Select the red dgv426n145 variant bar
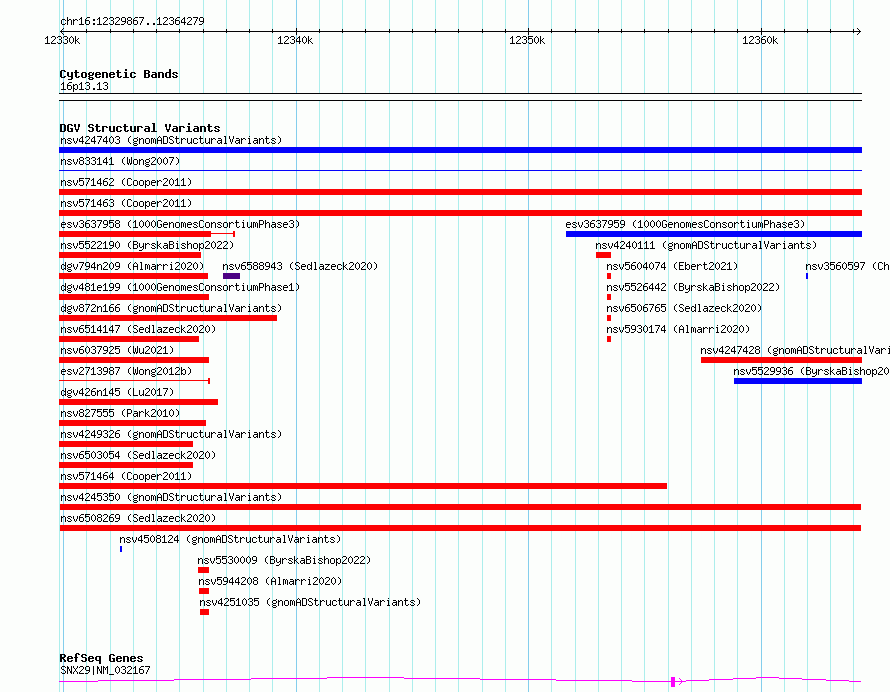This screenshot has height=692, width=890. [x=138, y=402]
